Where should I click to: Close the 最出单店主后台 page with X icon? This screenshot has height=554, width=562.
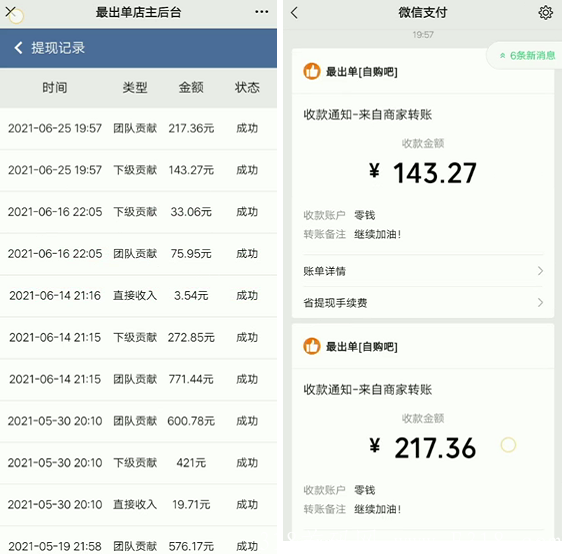[x=11, y=12]
